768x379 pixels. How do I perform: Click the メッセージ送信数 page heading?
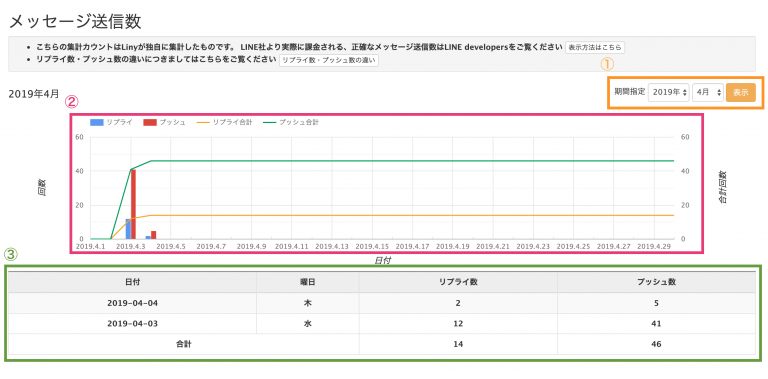tap(75, 22)
